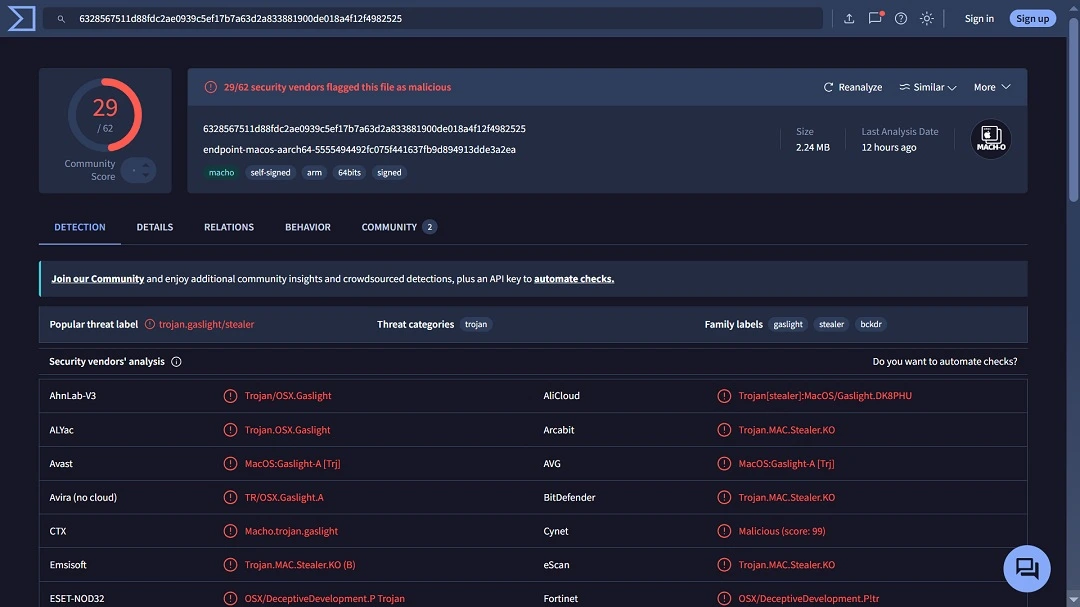Click the AhnLab-V3 detection warning icon
Viewport: 1080px width, 607px height.
230,396
